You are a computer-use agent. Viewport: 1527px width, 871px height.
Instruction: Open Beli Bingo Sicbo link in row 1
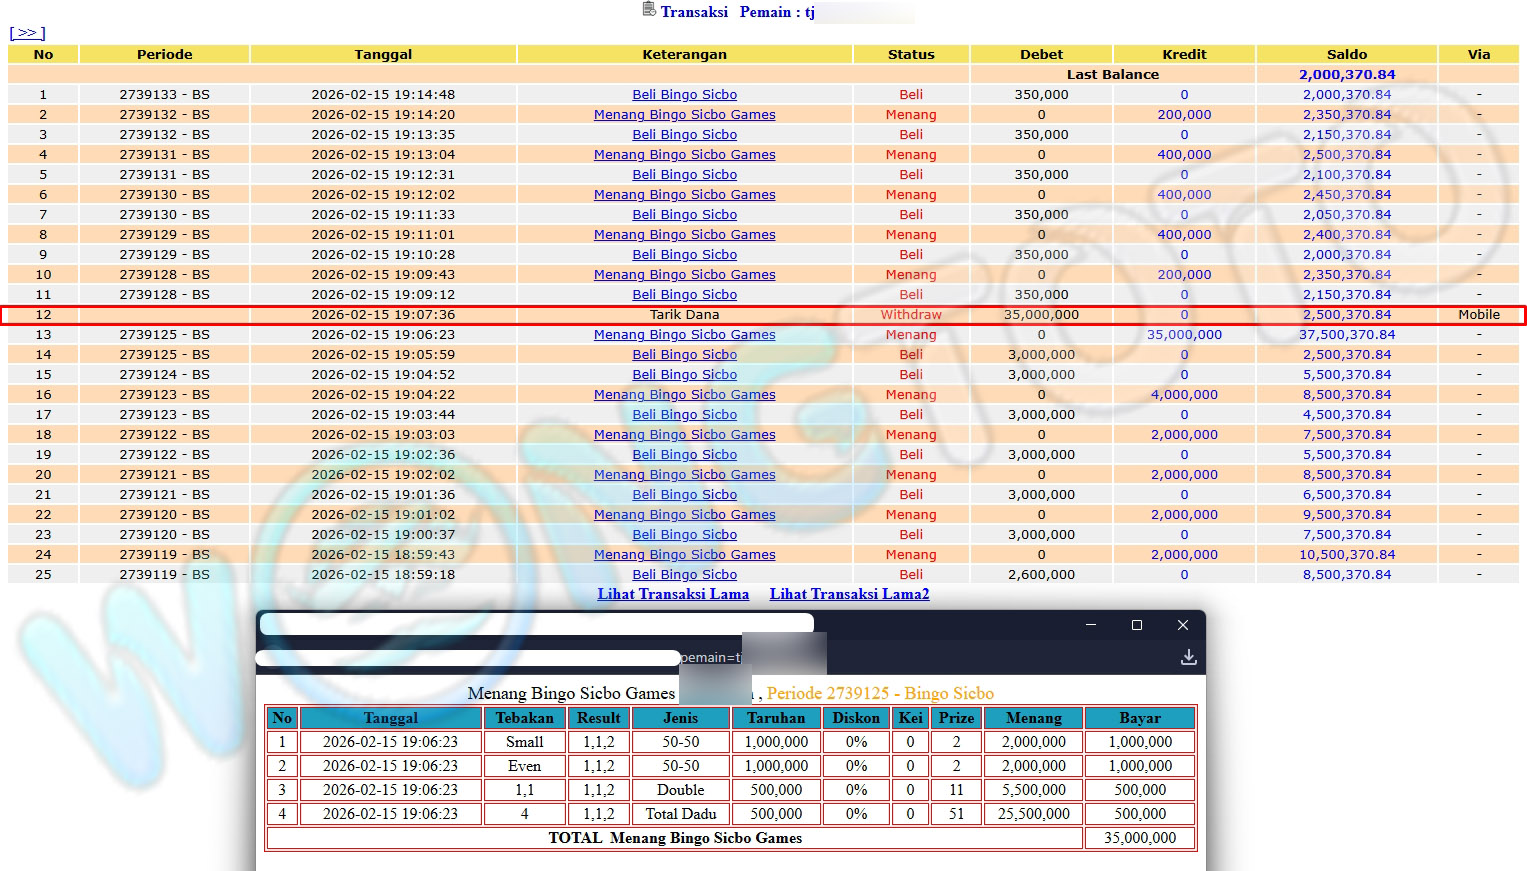[x=684, y=95]
